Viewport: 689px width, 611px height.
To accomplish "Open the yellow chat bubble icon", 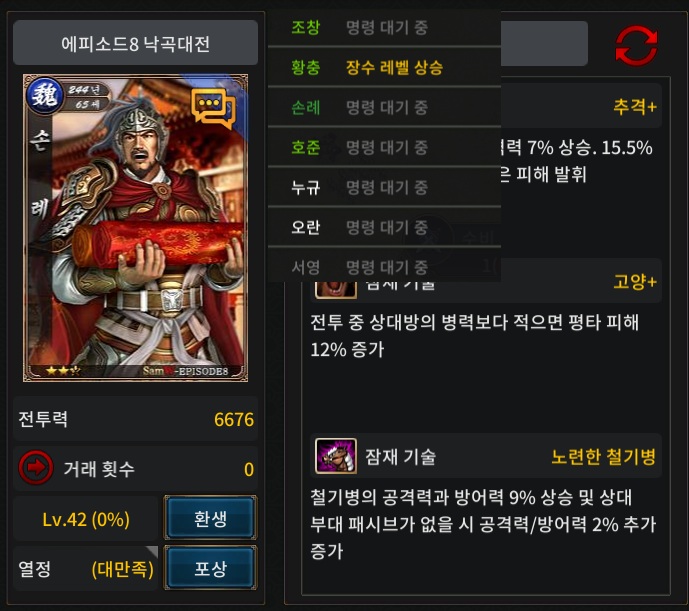I will (x=214, y=108).
